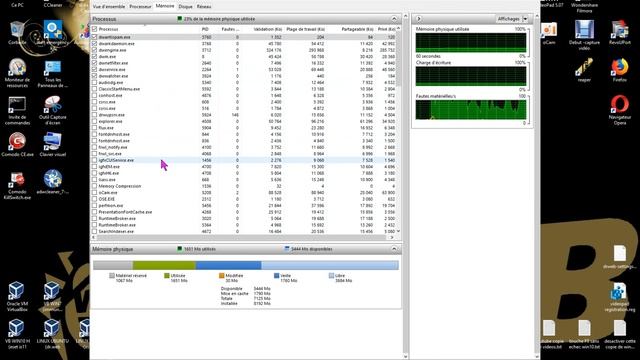
Task: Switch to Réseau tab
Action: pyautogui.click(x=204, y=7)
